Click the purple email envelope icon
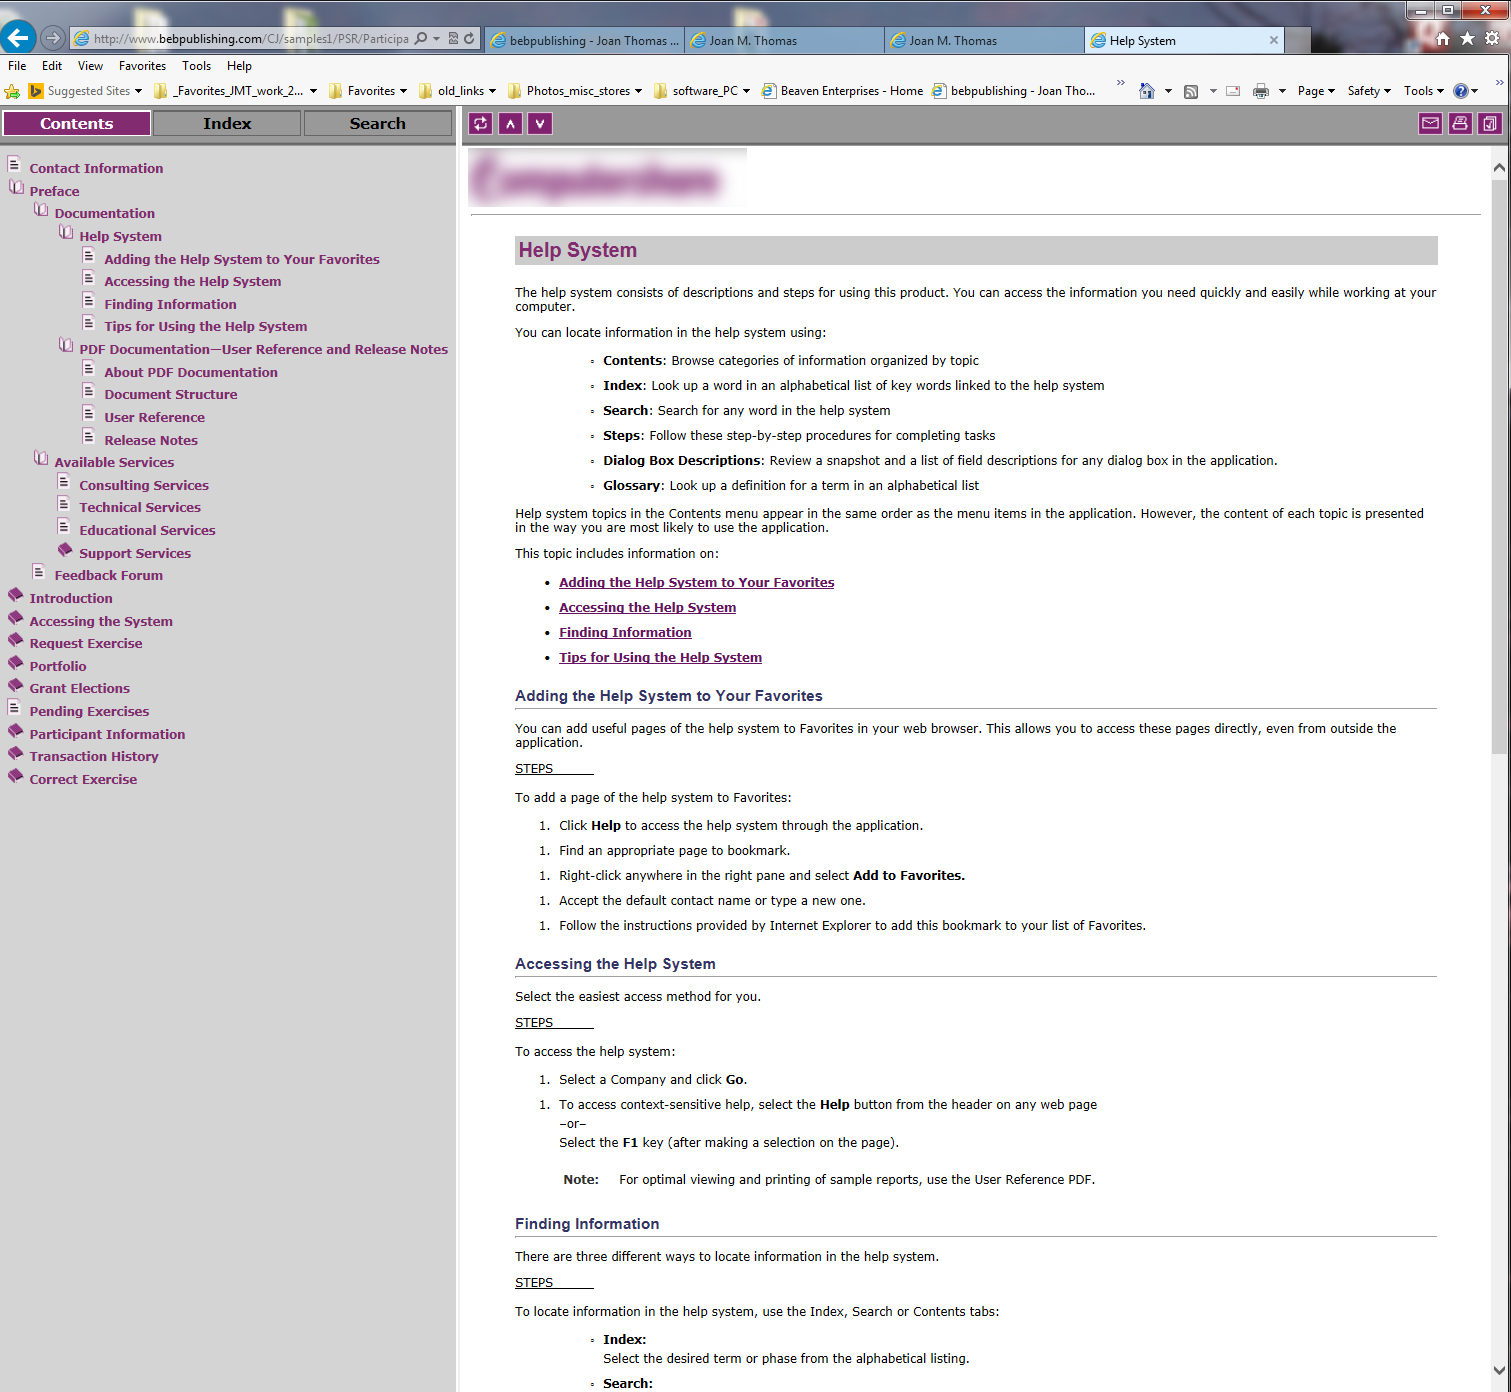 (1430, 123)
